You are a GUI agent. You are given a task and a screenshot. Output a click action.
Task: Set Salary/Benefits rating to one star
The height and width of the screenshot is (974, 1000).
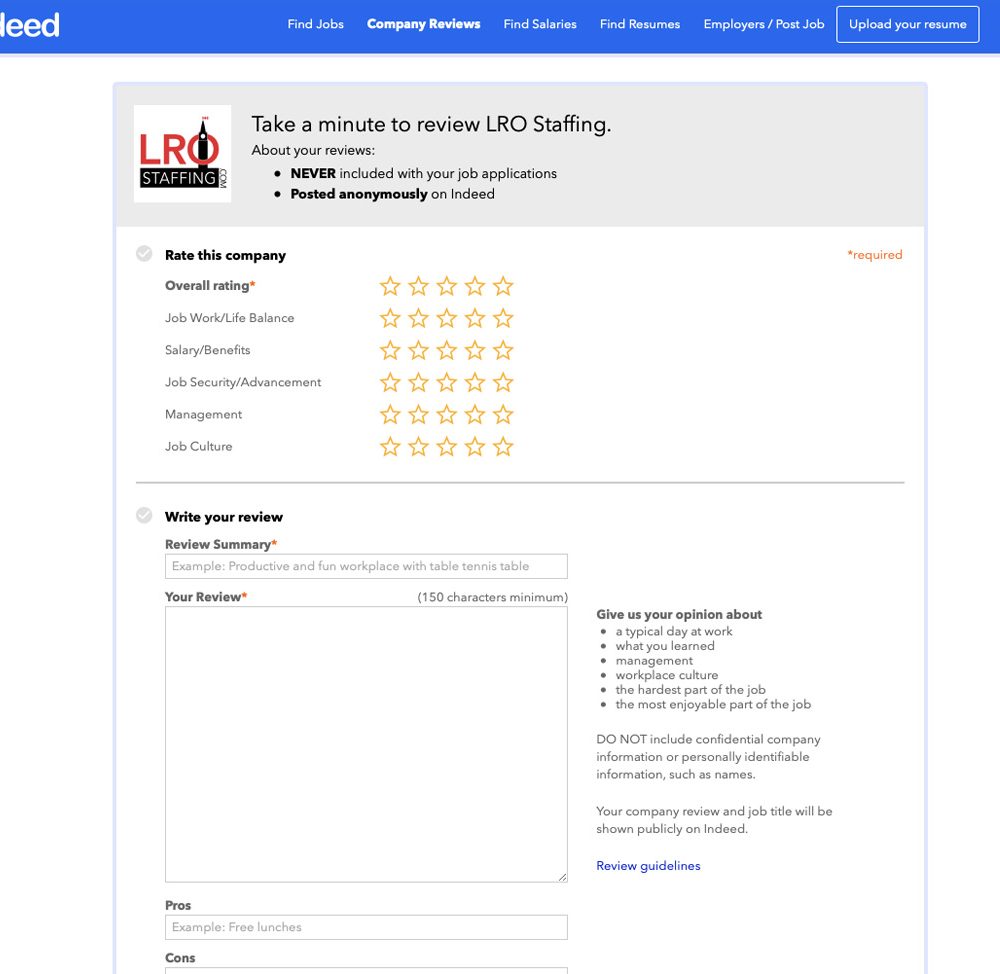tap(390, 351)
